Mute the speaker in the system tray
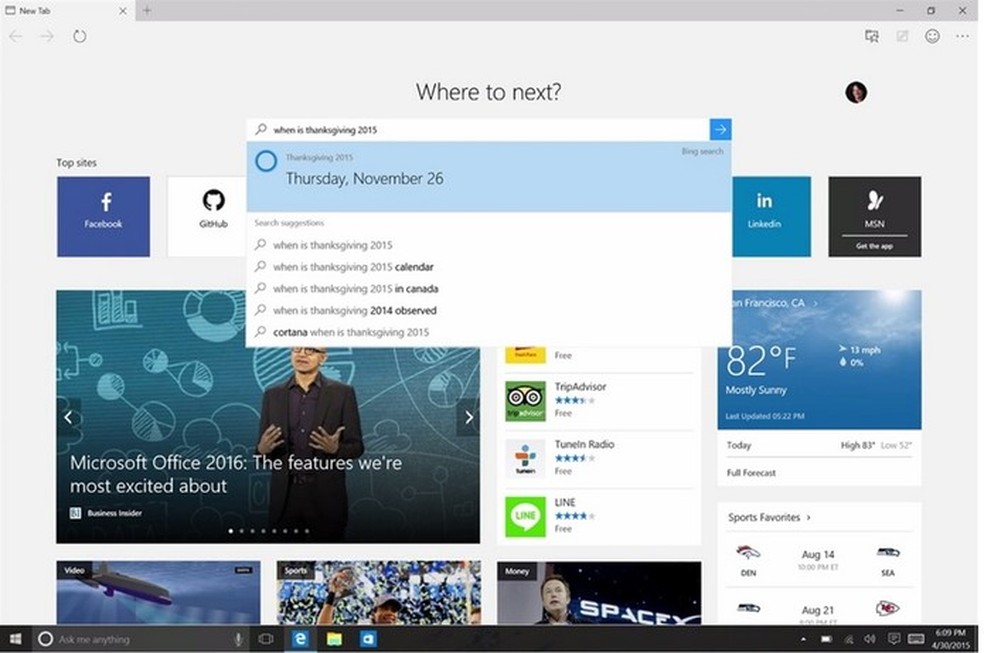 pos(869,639)
